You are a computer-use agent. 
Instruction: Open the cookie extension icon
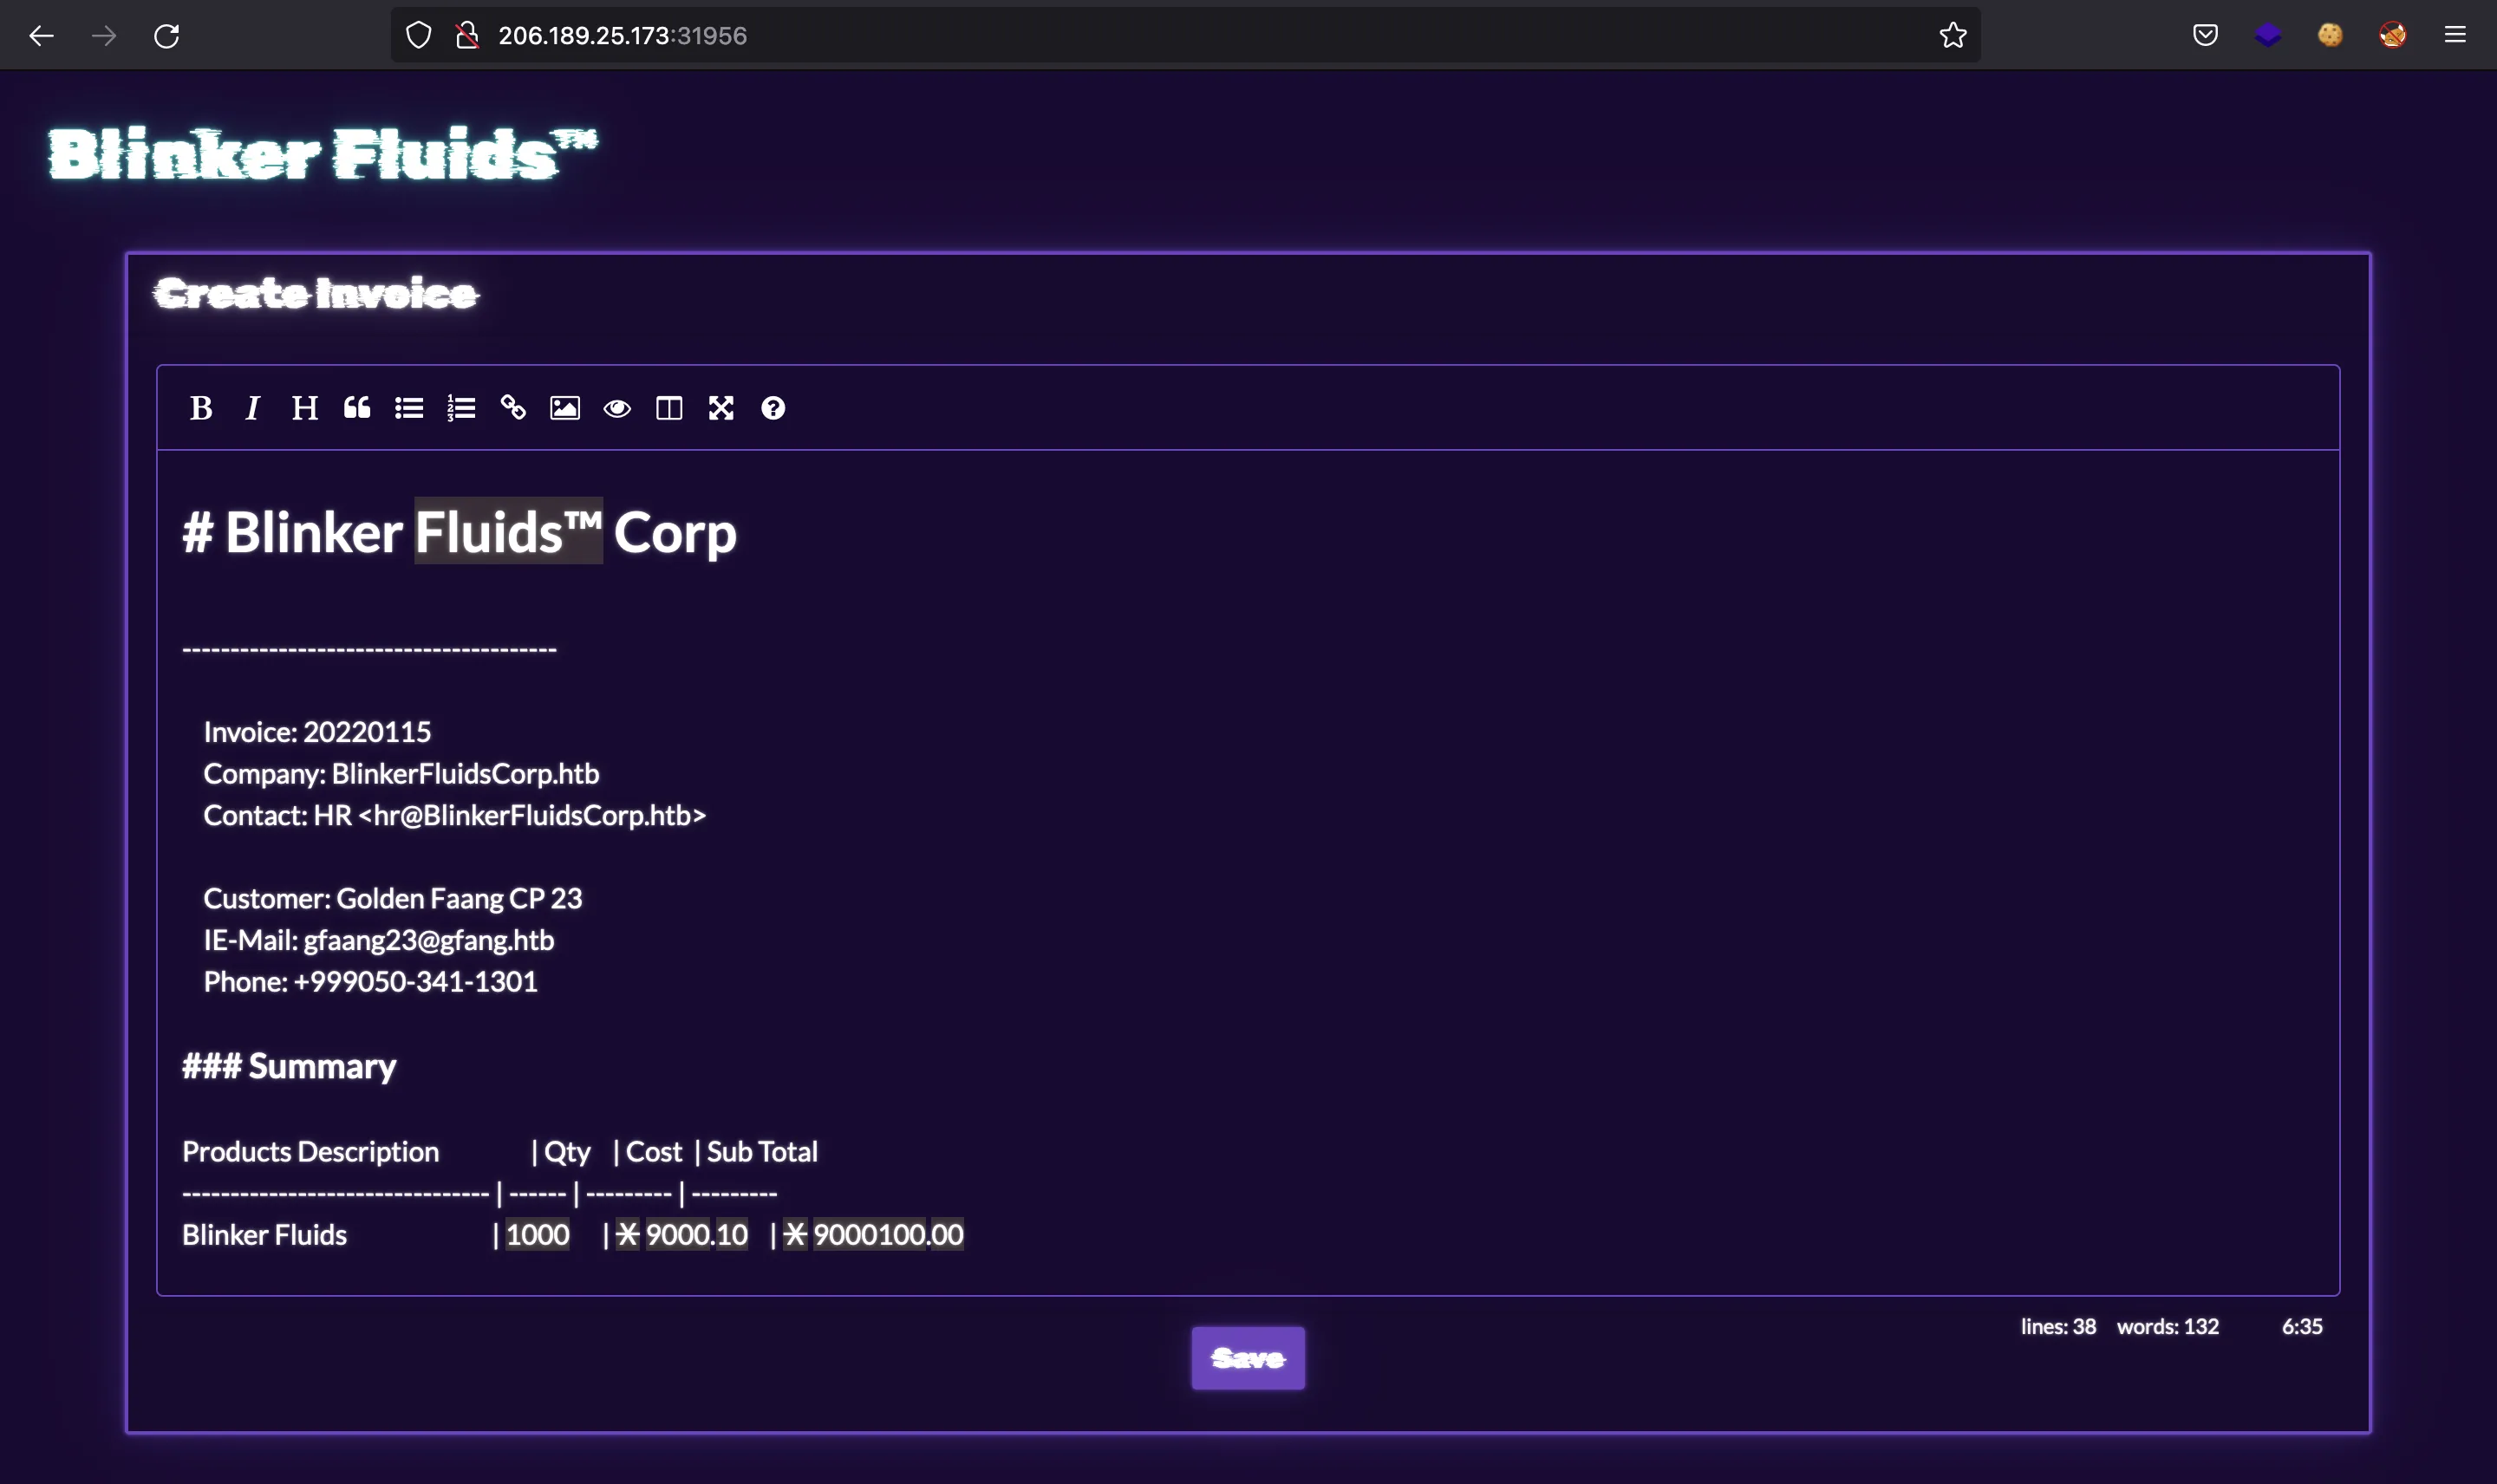2330,35
